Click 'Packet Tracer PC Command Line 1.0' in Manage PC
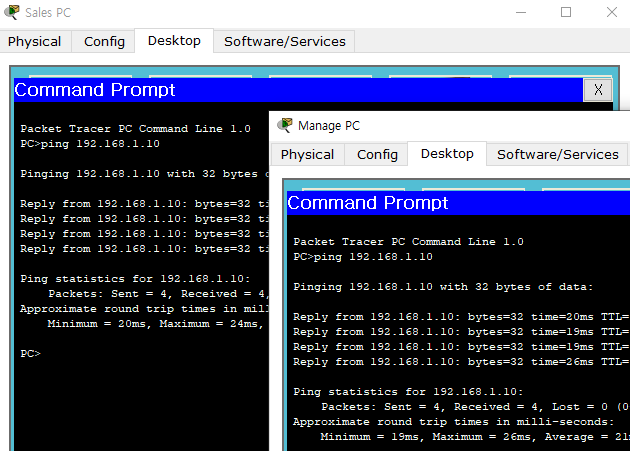 click(408, 242)
